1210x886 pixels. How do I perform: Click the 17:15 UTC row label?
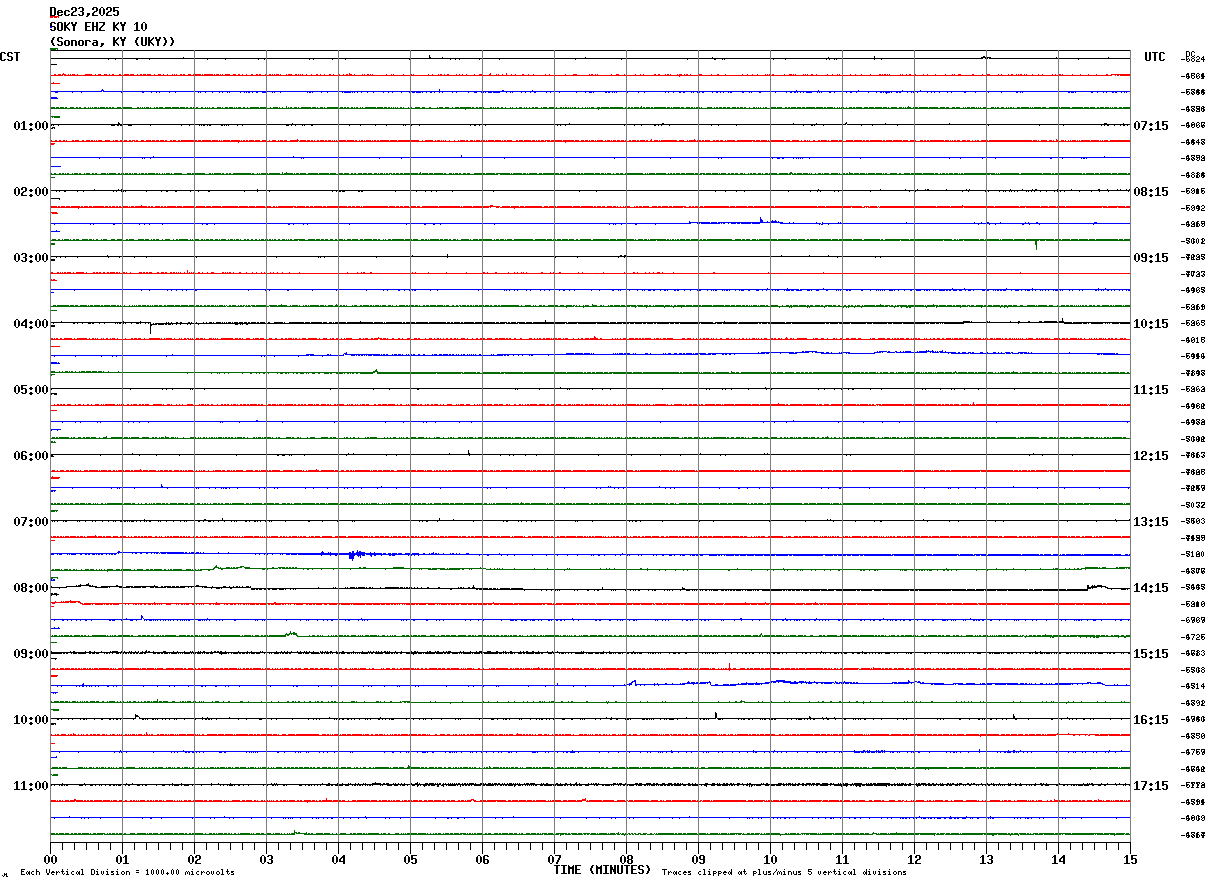click(1151, 786)
